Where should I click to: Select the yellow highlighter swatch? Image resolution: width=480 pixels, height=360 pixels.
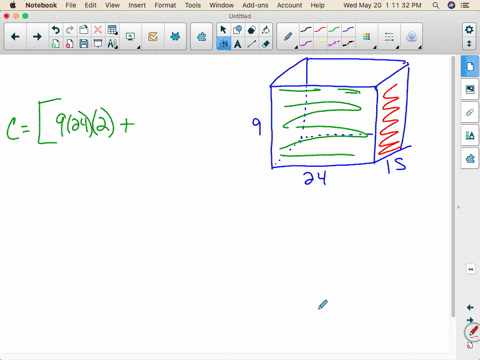320,43
